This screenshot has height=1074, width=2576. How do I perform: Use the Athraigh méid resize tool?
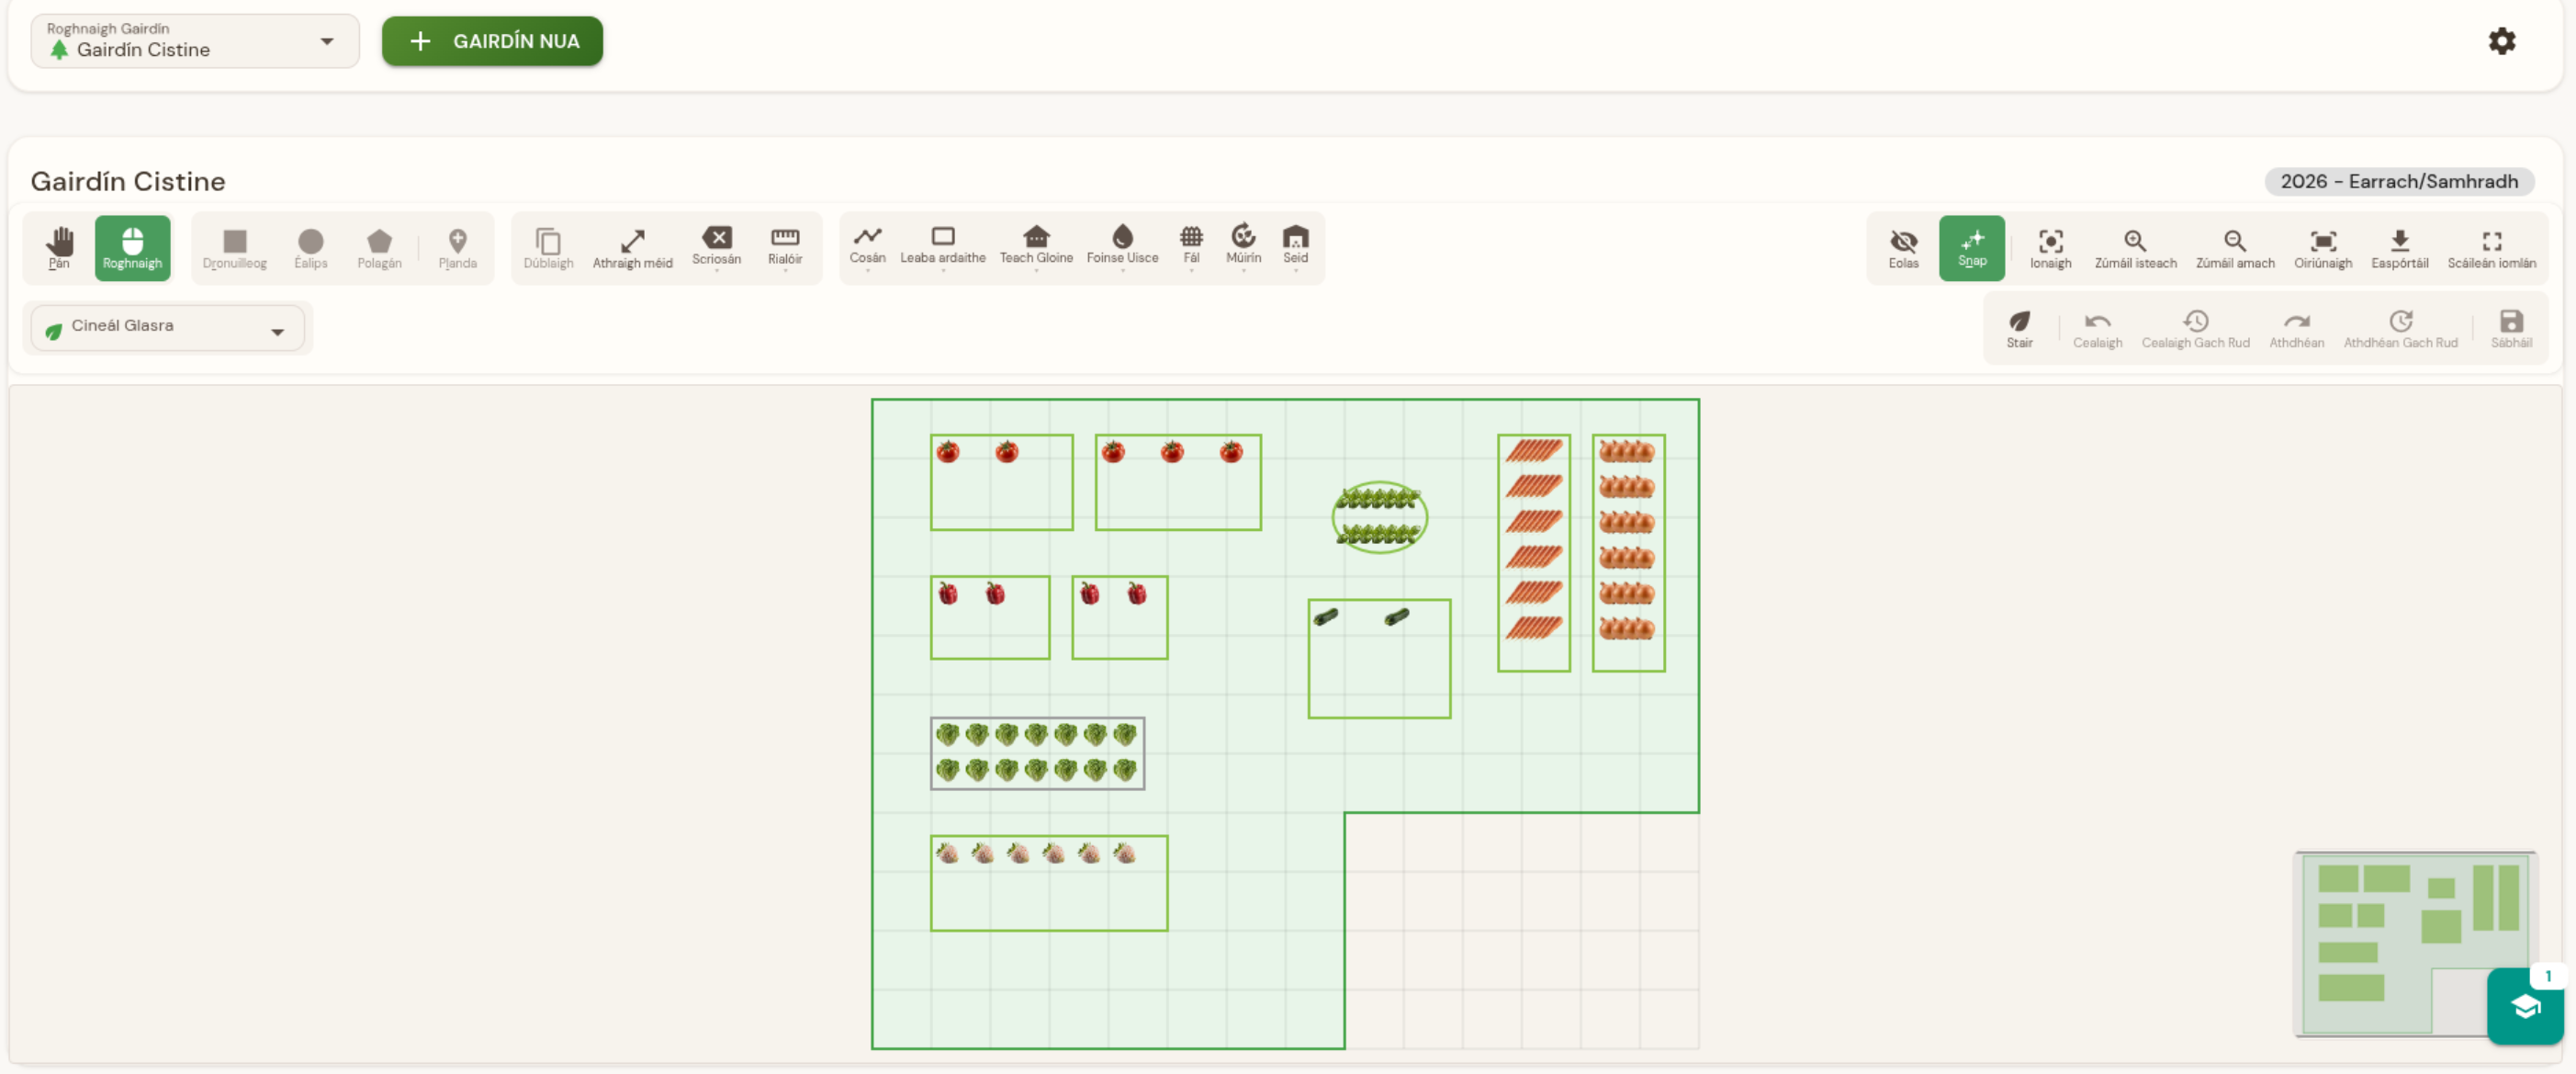[x=632, y=247]
